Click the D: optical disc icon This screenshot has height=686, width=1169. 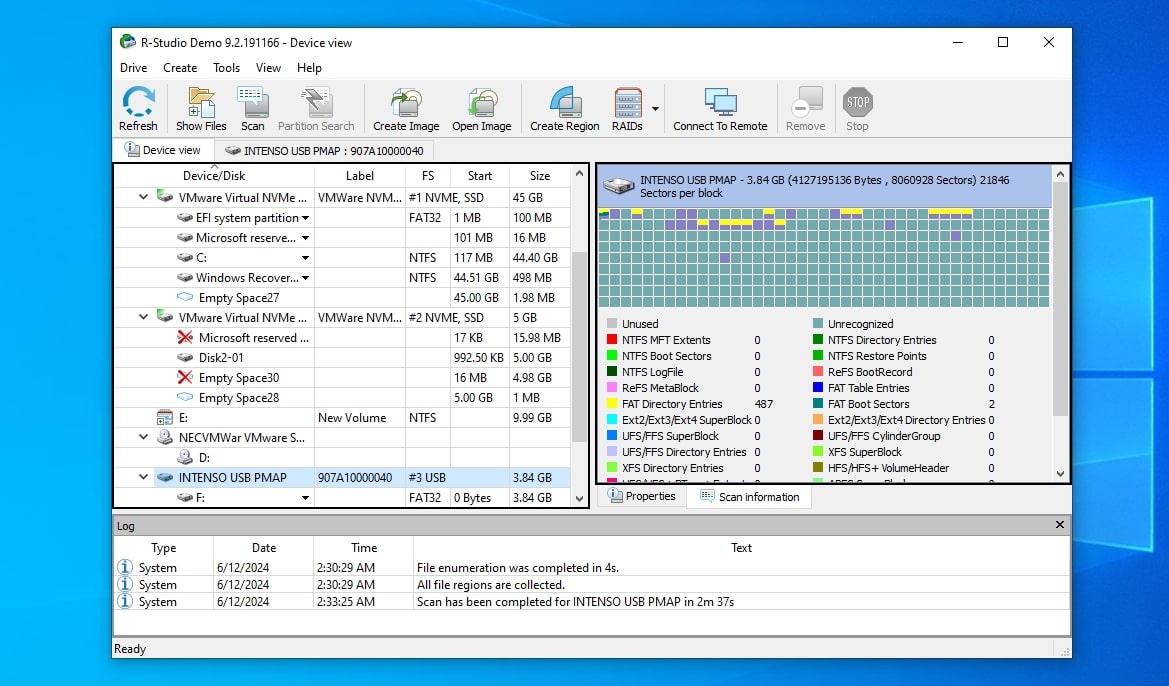(x=185, y=457)
